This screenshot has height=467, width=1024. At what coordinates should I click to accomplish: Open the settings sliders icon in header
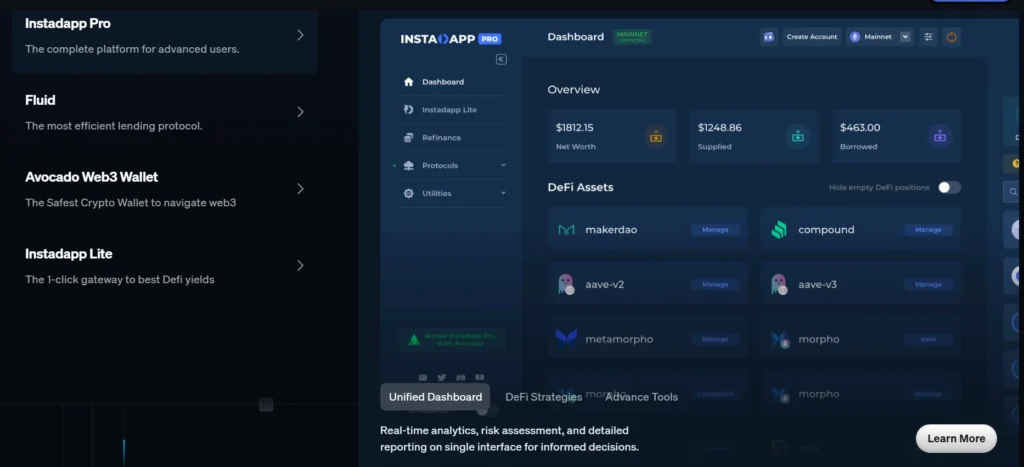pos(929,37)
